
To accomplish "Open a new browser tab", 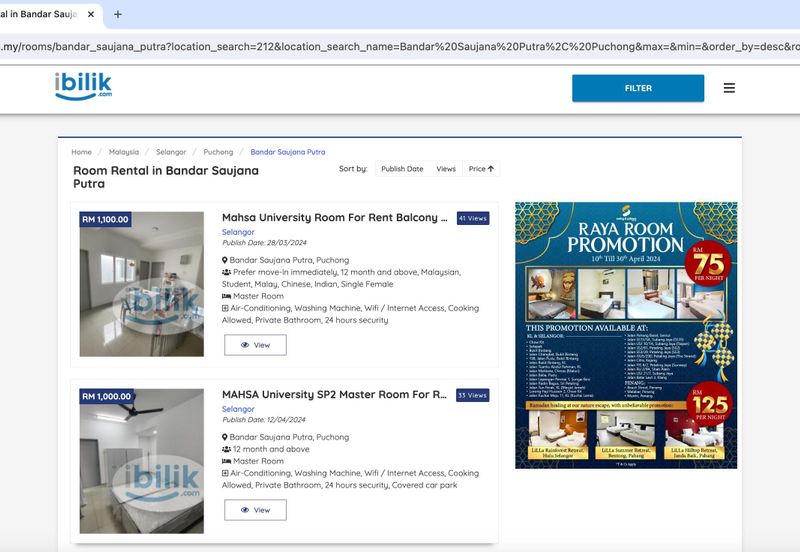I will point(117,14).
